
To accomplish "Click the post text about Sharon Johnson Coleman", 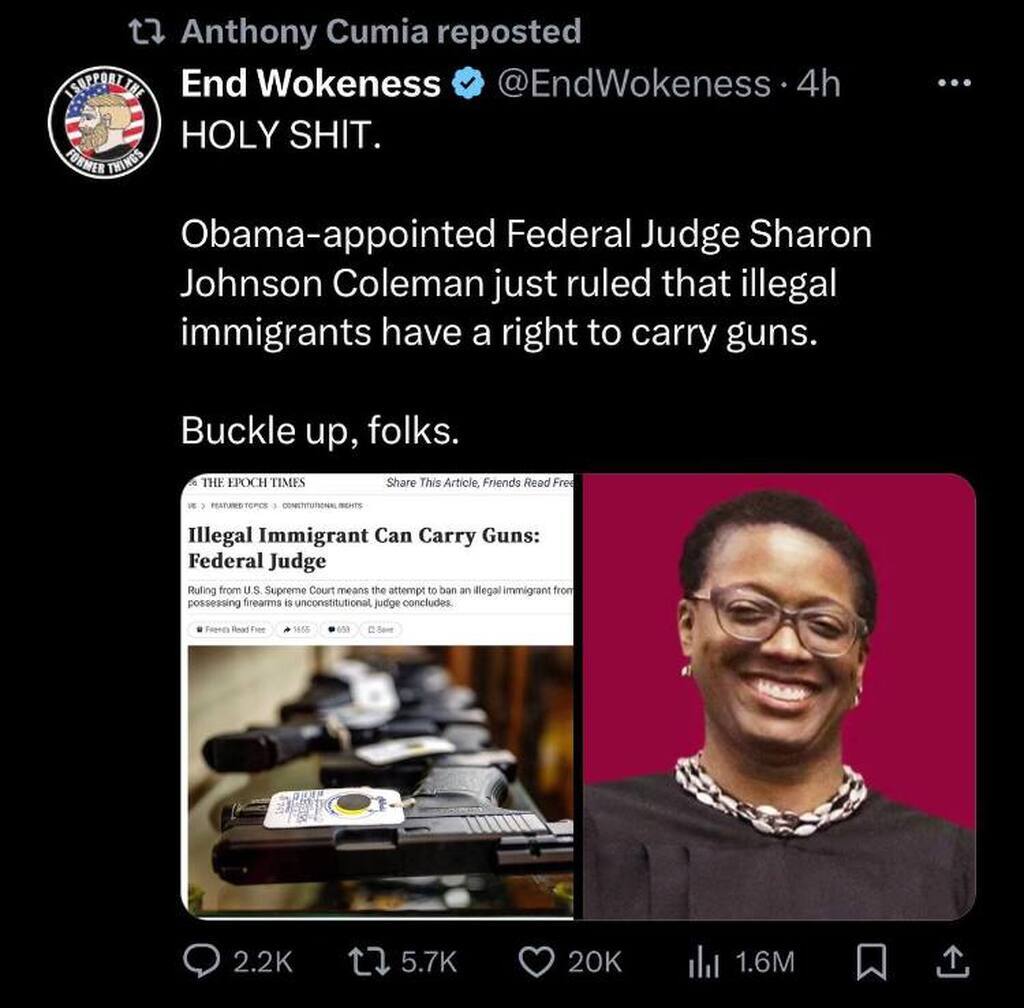I will coord(526,283).
